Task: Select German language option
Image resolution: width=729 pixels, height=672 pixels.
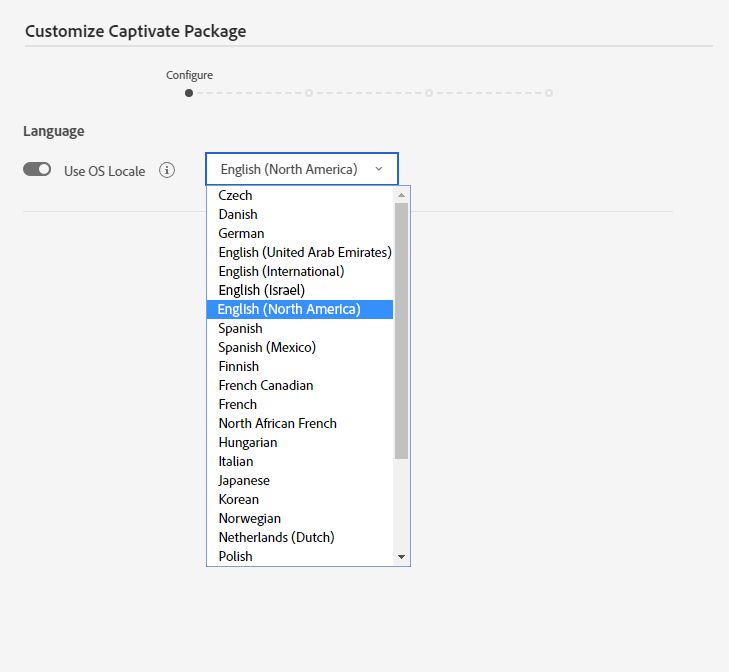Action: pyautogui.click(x=241, y=233)
